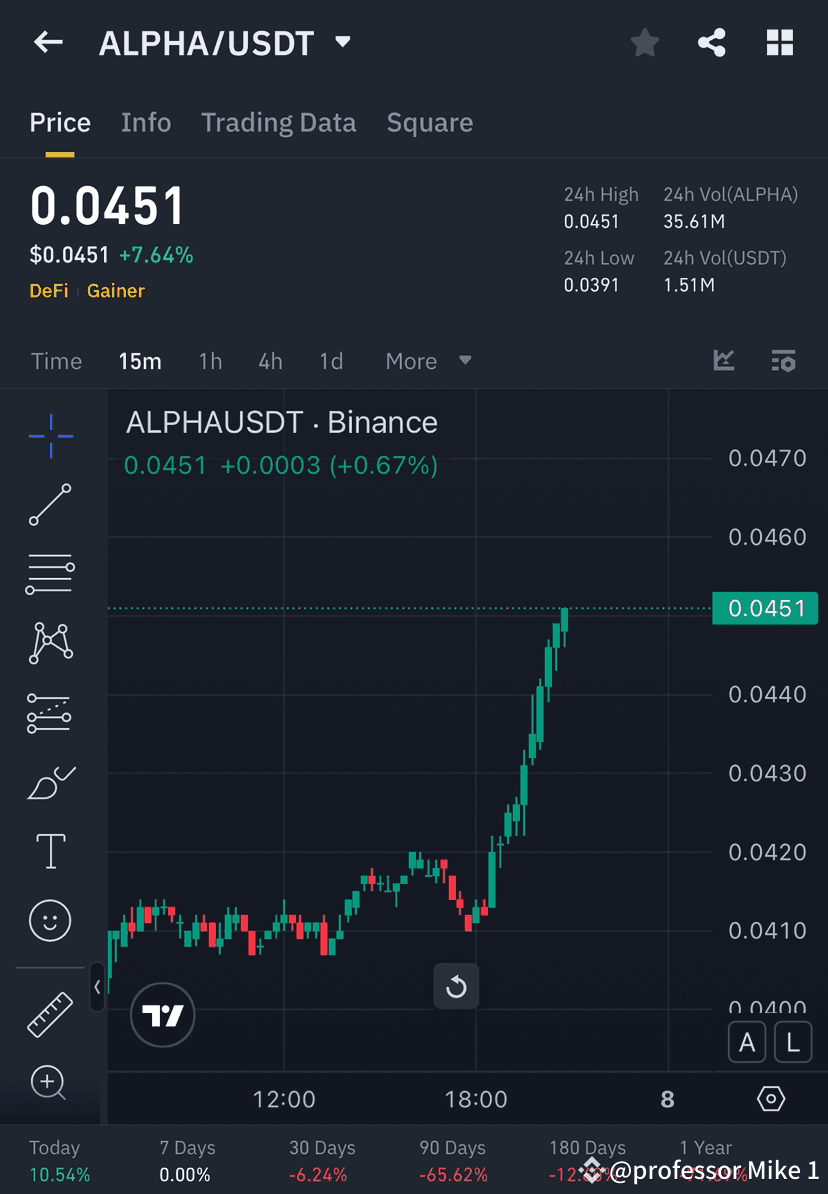Switch to the Trading Data tab
Image resolution: width=828 pixels, height=1194 pixels.
[x=278, y=122]
